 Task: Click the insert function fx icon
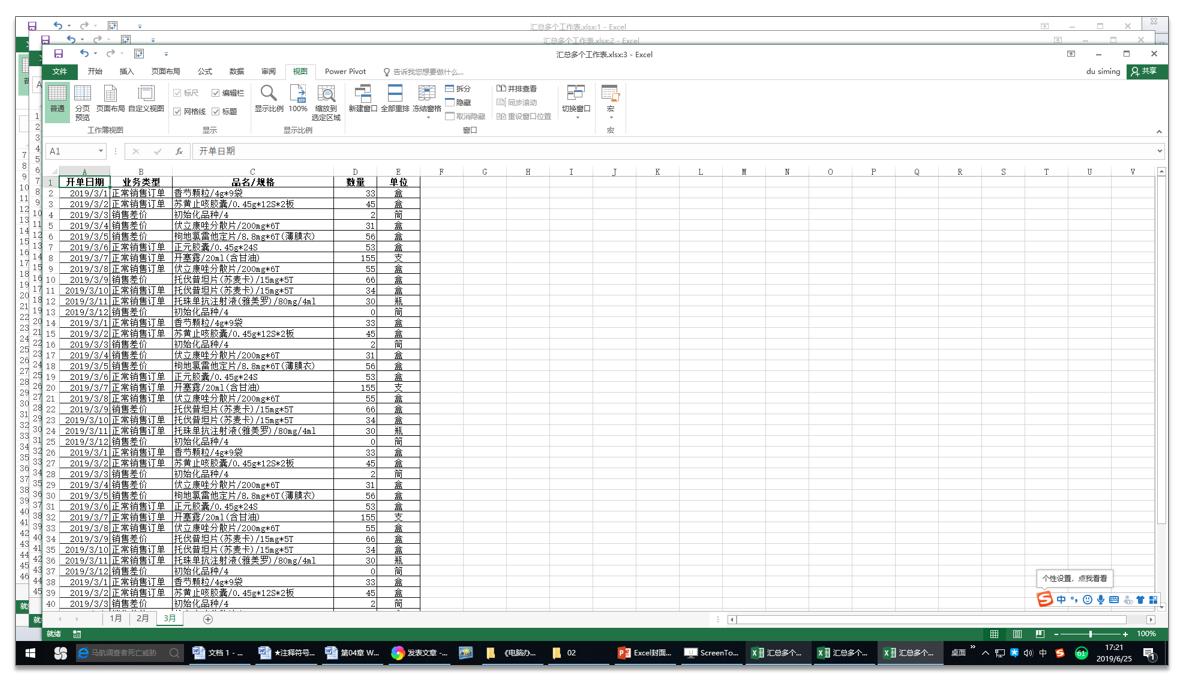178,151
